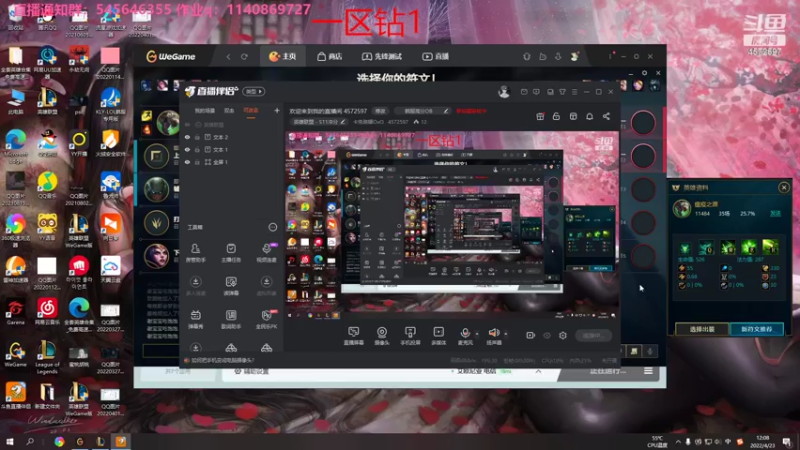Open the 弹幕秀 tool
Screen dimensions: 800x450
point(195,319)
